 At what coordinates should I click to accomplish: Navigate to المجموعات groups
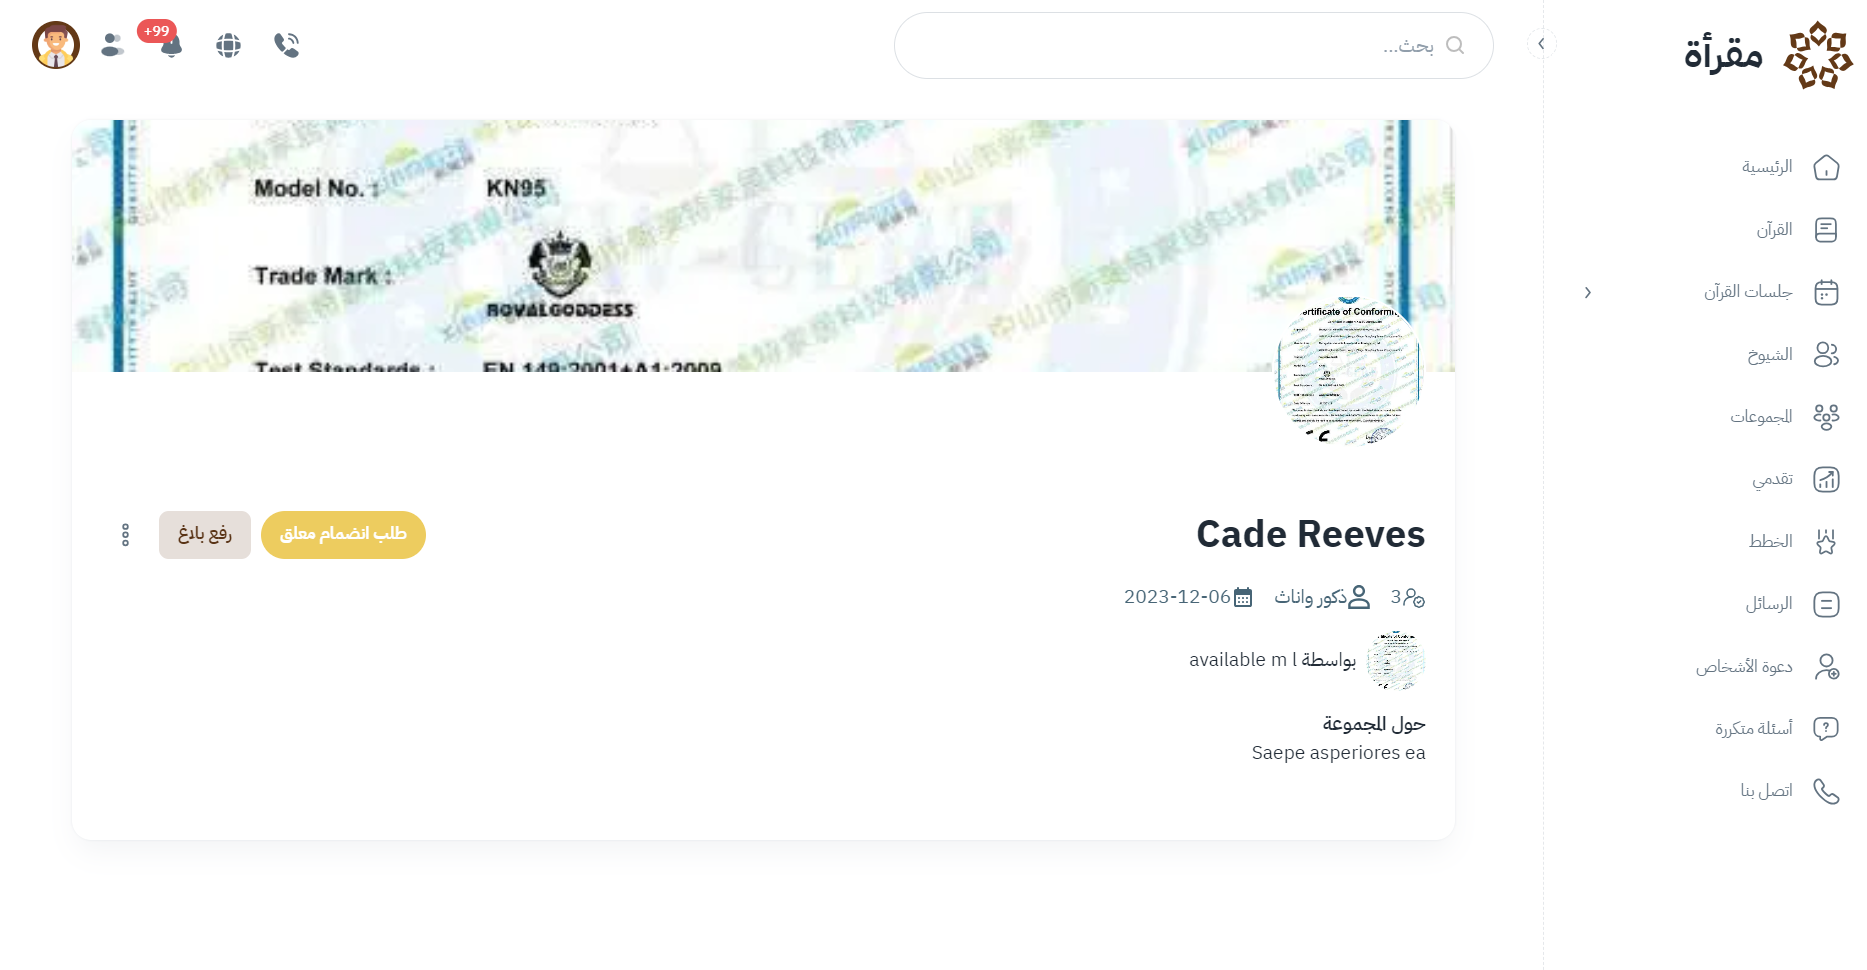(1783, 417)
